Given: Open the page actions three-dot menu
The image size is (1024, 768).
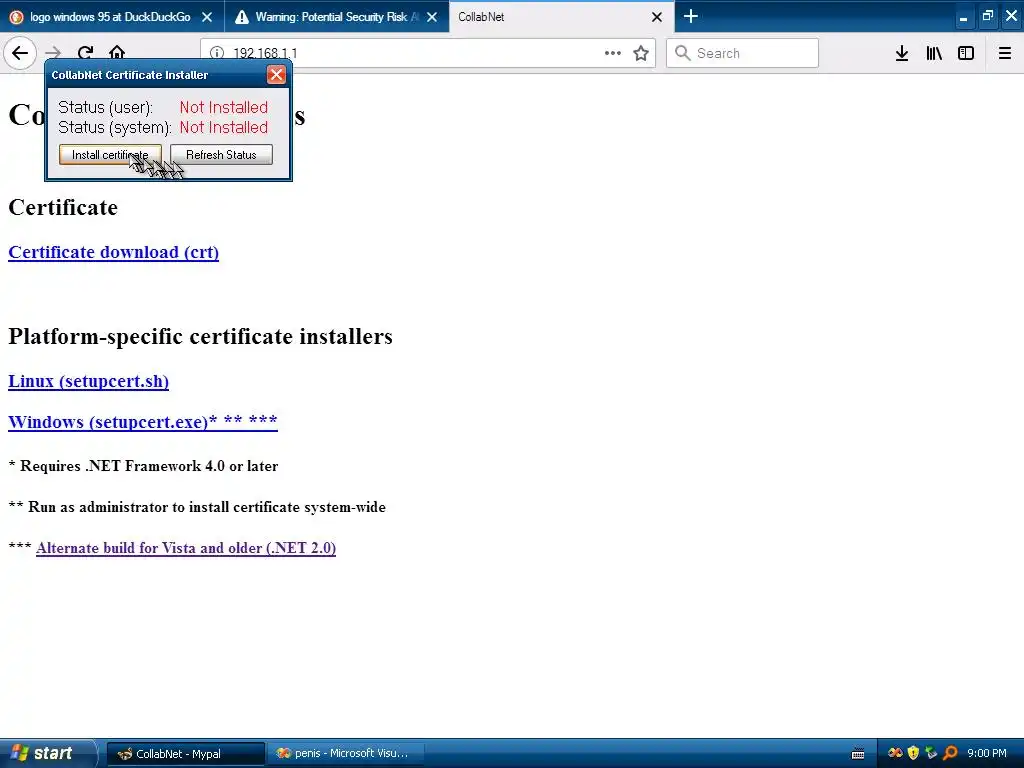Looking at the screenshot, I should [x=613, y=53].
